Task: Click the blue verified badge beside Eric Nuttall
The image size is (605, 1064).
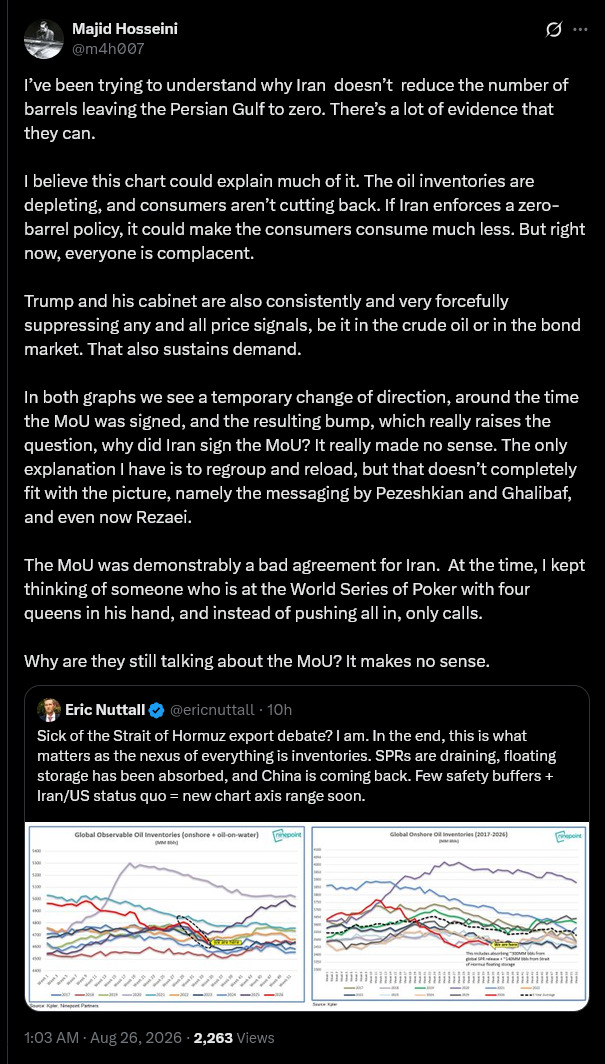Action: click(156, 710)
